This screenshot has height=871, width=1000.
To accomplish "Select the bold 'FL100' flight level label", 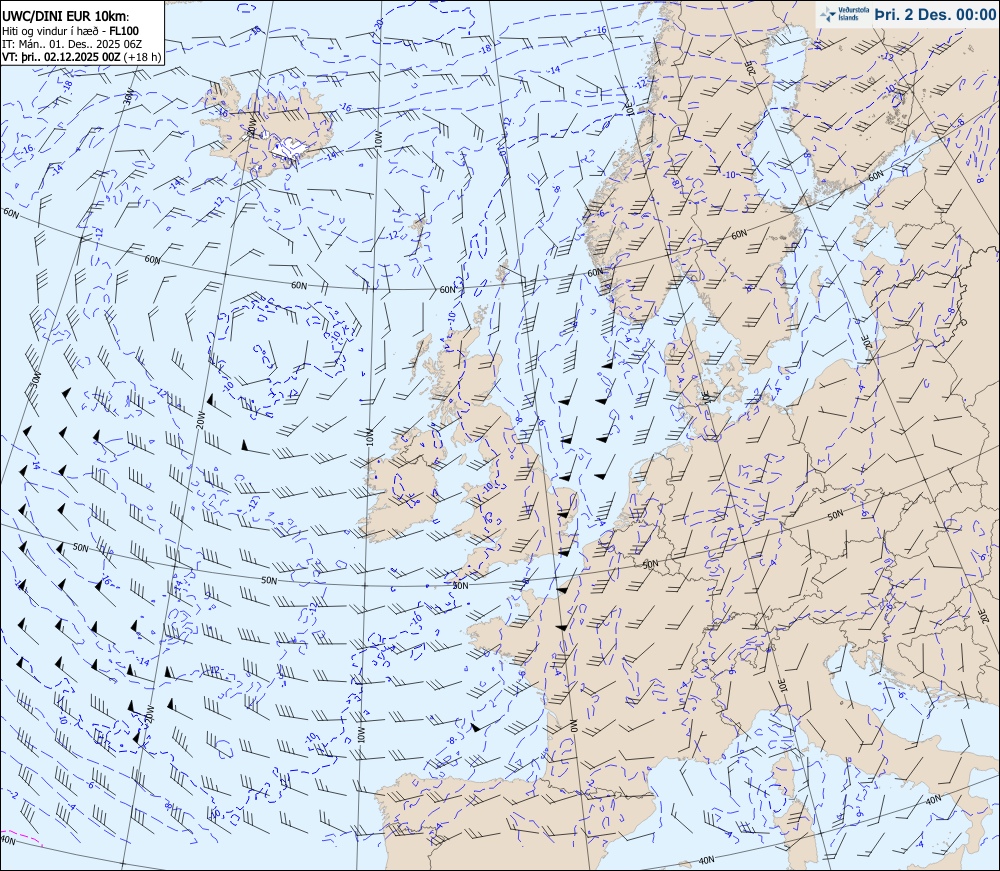I will point(124,31).
